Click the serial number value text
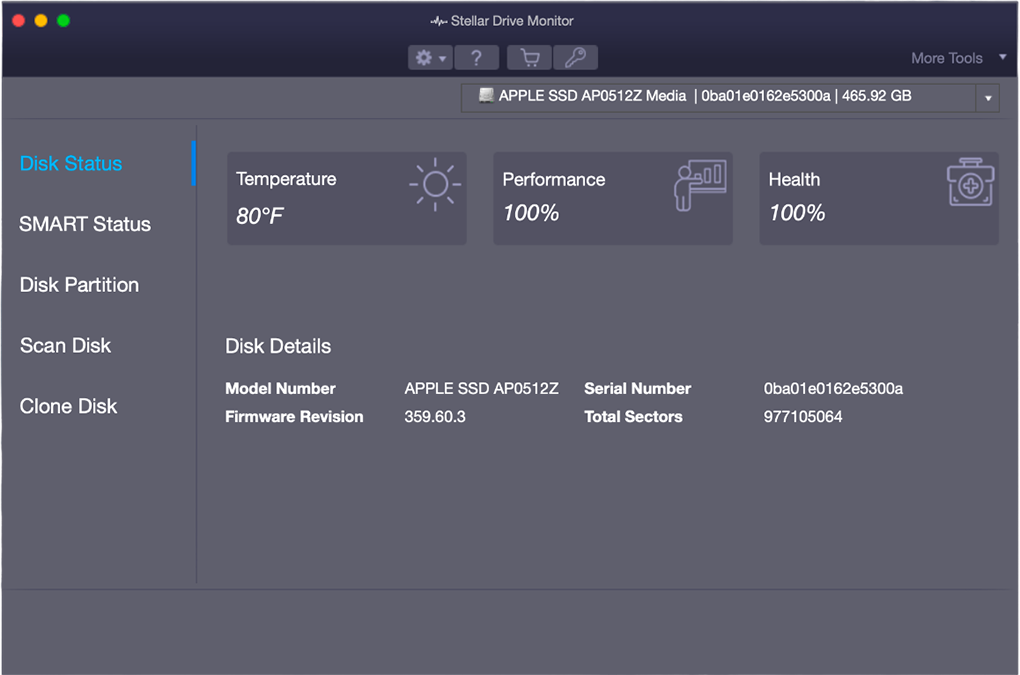The height and width of the screenshot is (675, 1020). click(833, 389)
